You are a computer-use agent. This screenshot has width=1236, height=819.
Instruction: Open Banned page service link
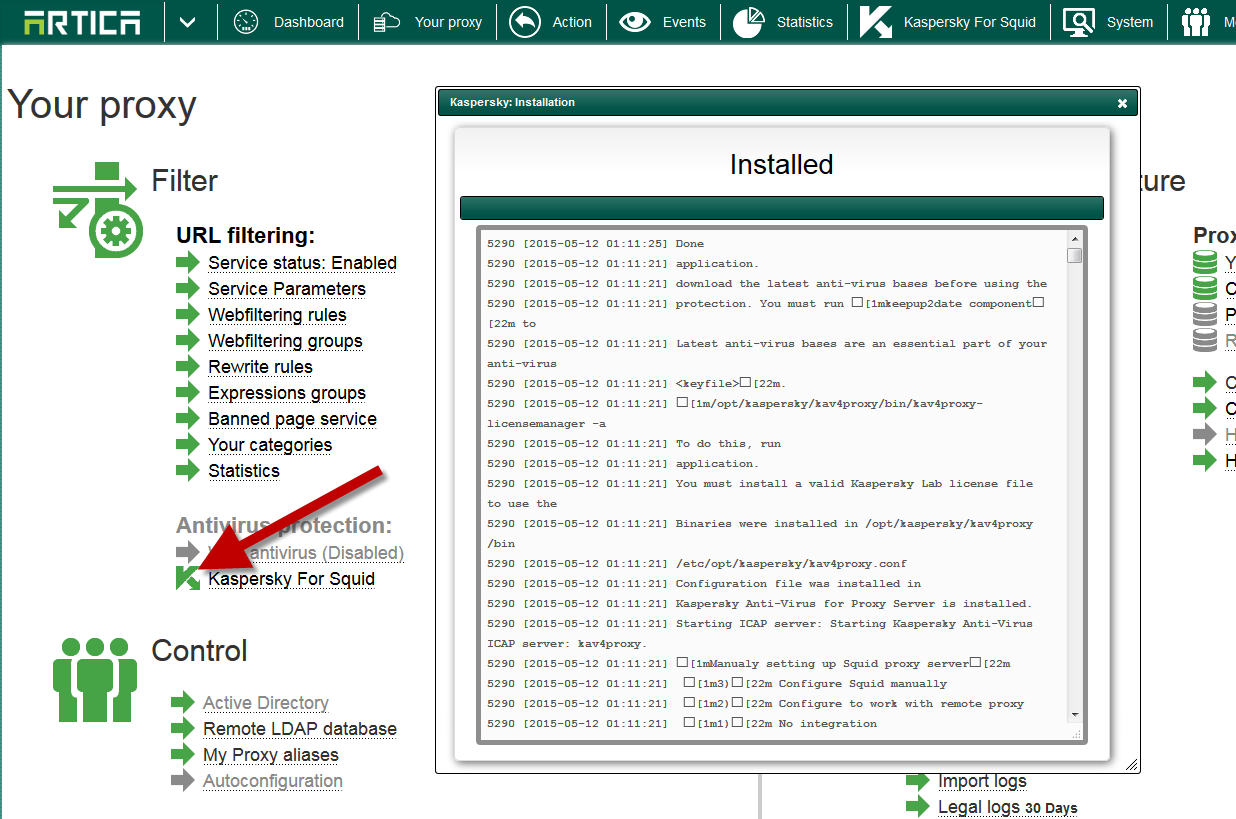click(x=292, y=419)
